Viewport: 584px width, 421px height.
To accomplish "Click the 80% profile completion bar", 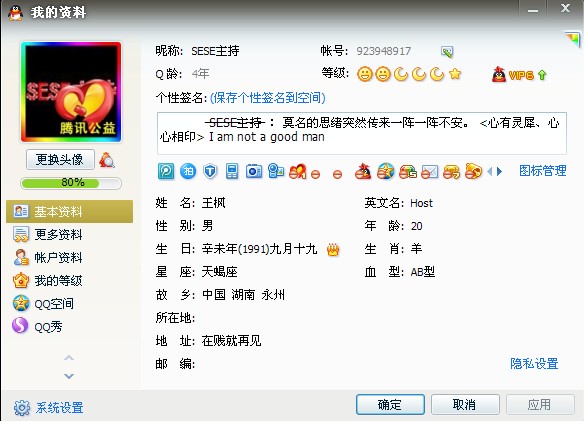I will tap(71, 183).
